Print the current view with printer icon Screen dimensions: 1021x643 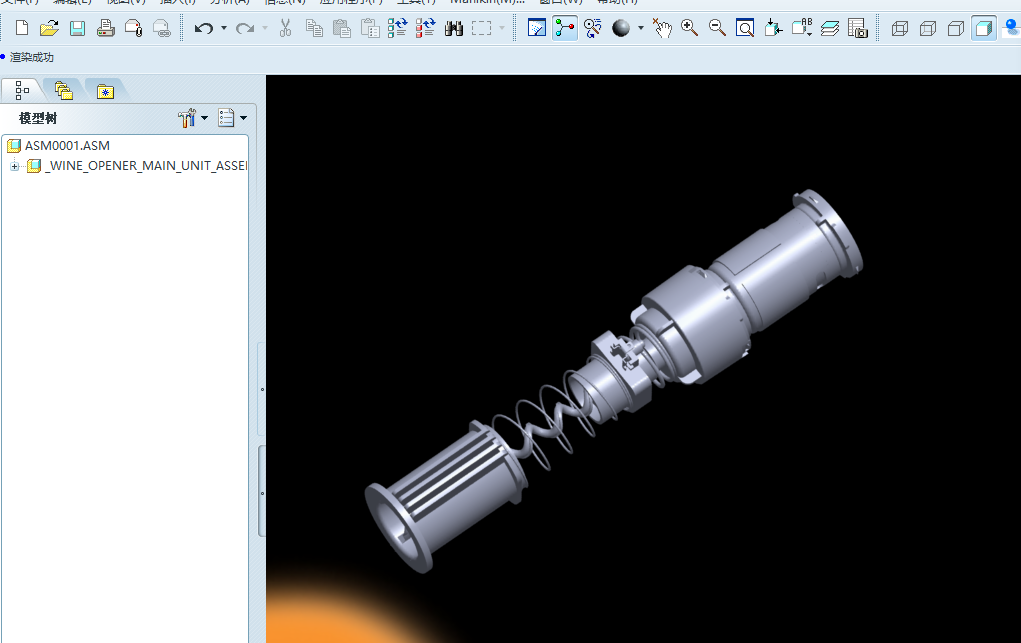pos(105,28)
